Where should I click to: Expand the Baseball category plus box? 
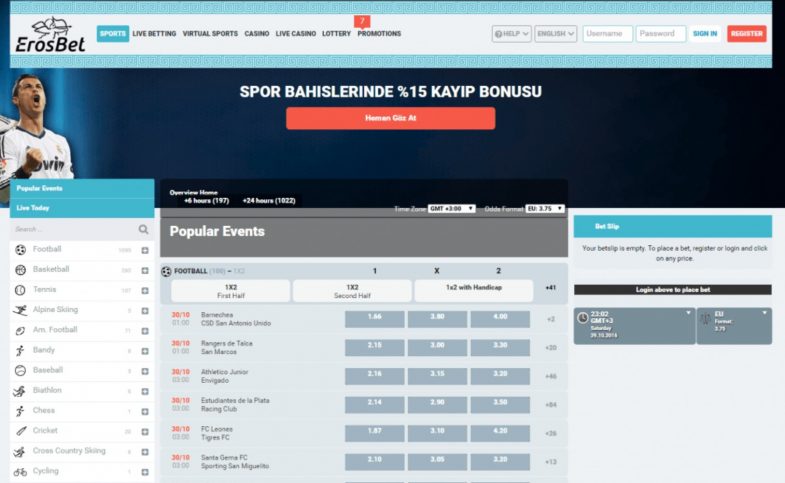click(x=145, y=370)
